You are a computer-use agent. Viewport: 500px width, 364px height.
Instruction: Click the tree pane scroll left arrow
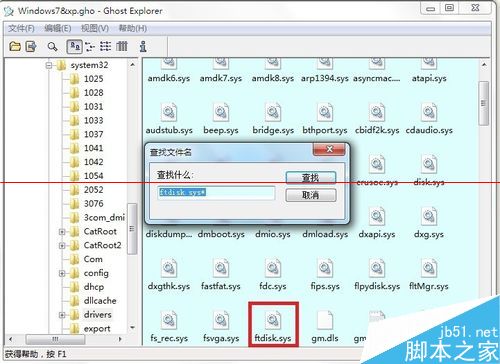click(x=11, y=339)
